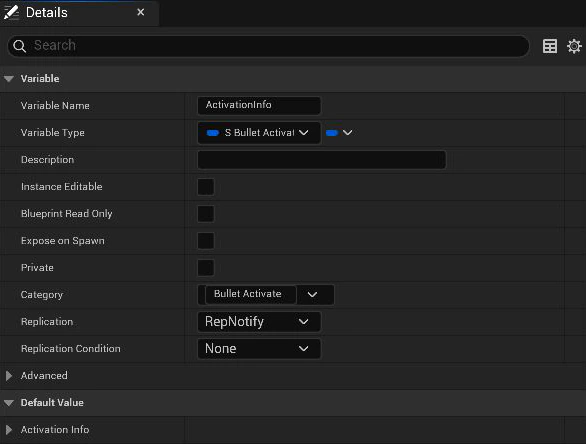Focus the Details search field
586x444 pixels.
[x=268, y=46]
